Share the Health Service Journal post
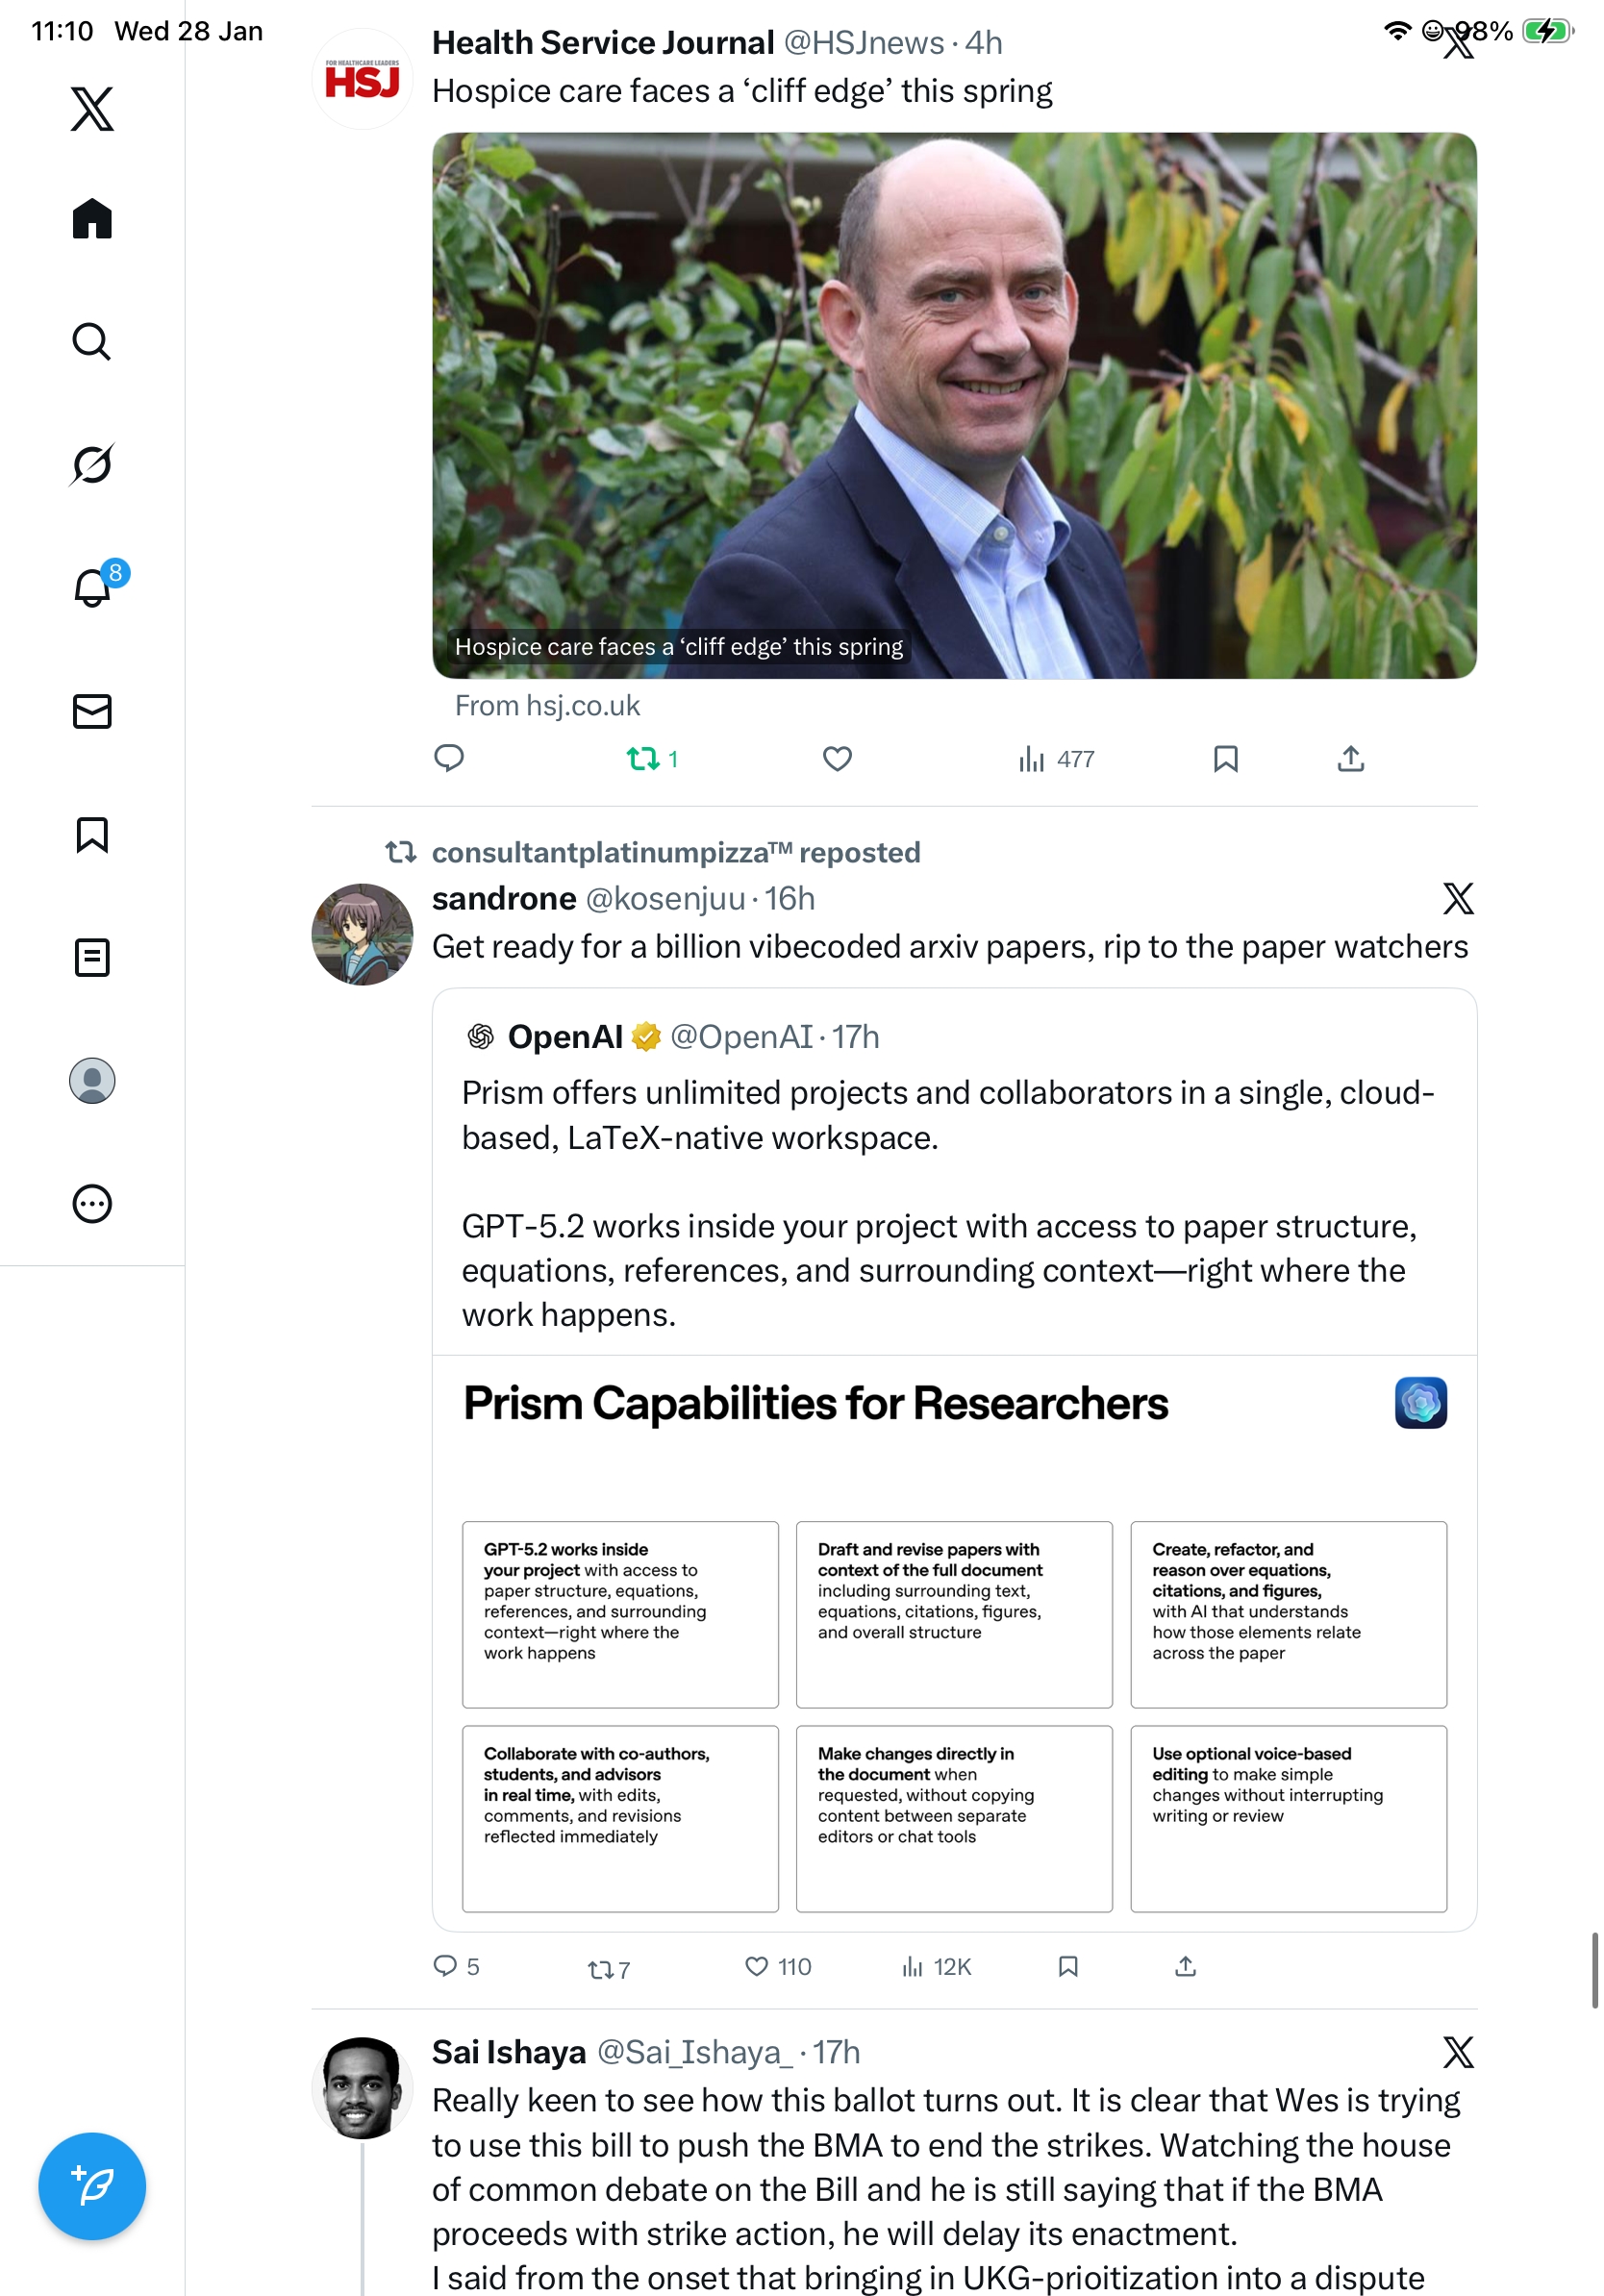The height and width of the screenshot is (2296, 1604). [x=1350, y=759]
